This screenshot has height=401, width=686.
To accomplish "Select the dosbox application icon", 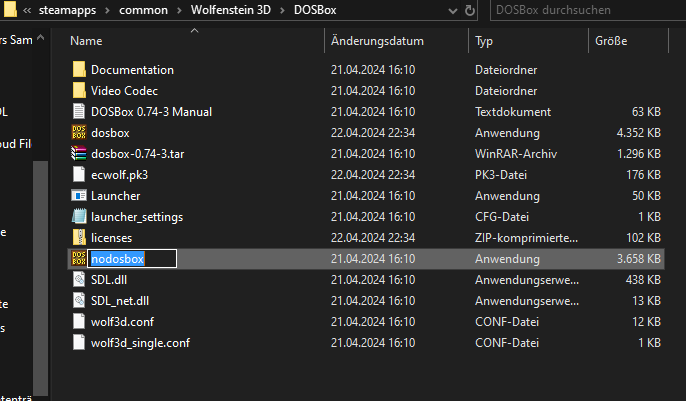I will [80, 133].
